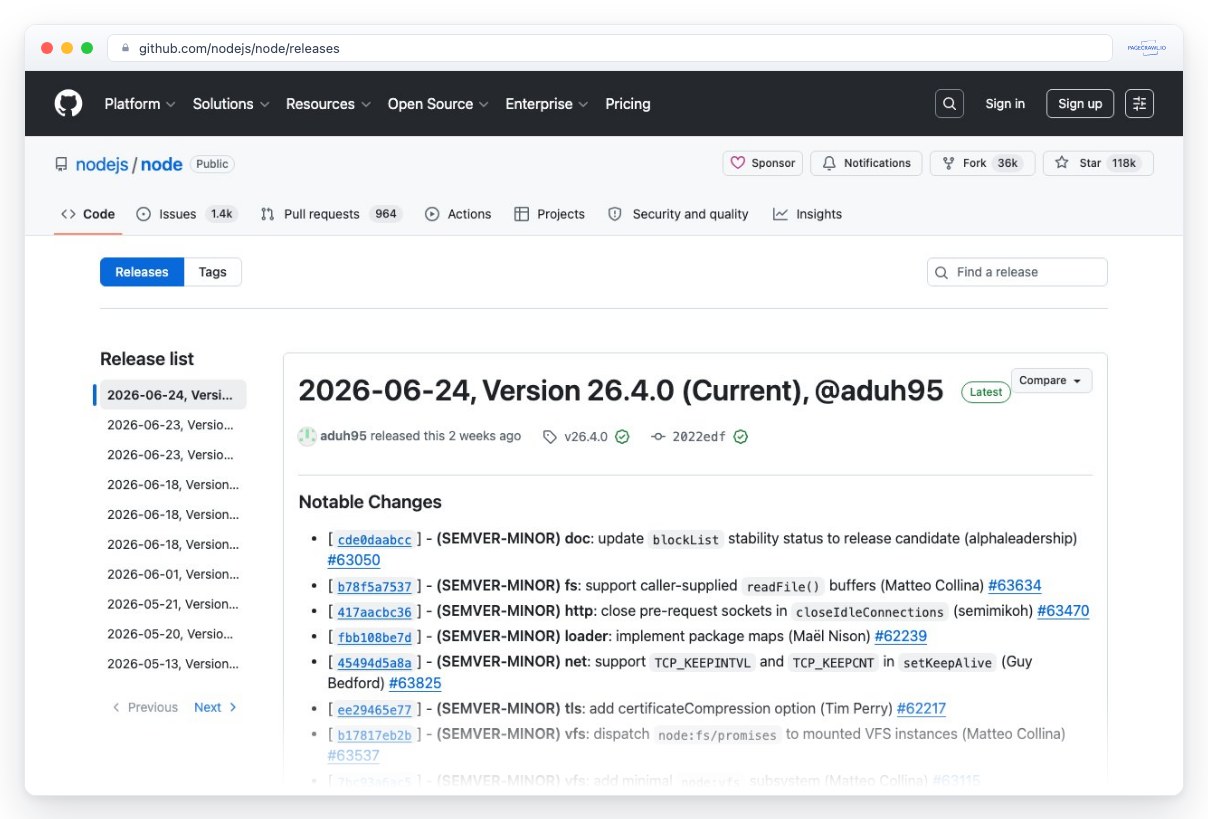Image resolution: width=1208 pixels, height=819 pixels.
Task: Expand the Open Source menu
Action: [438, 104]
